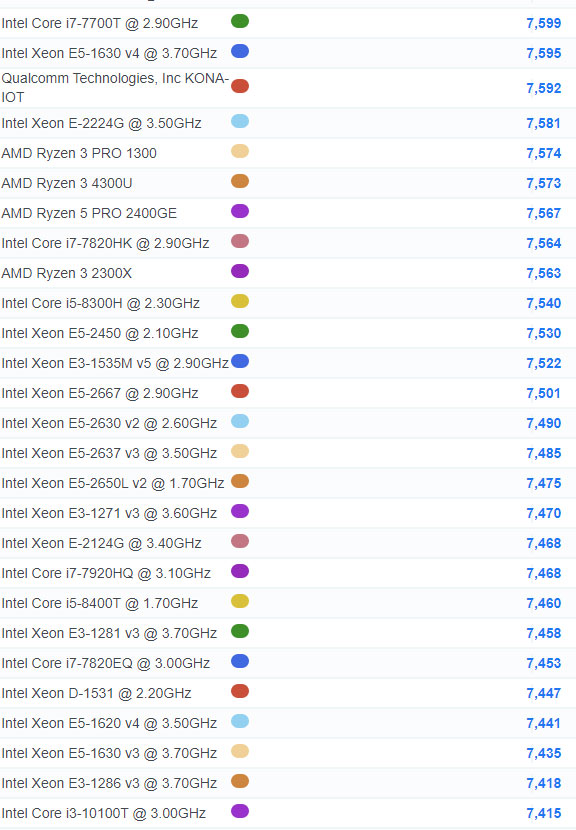Click the 7,592 score value

click(x=544, y=88)
